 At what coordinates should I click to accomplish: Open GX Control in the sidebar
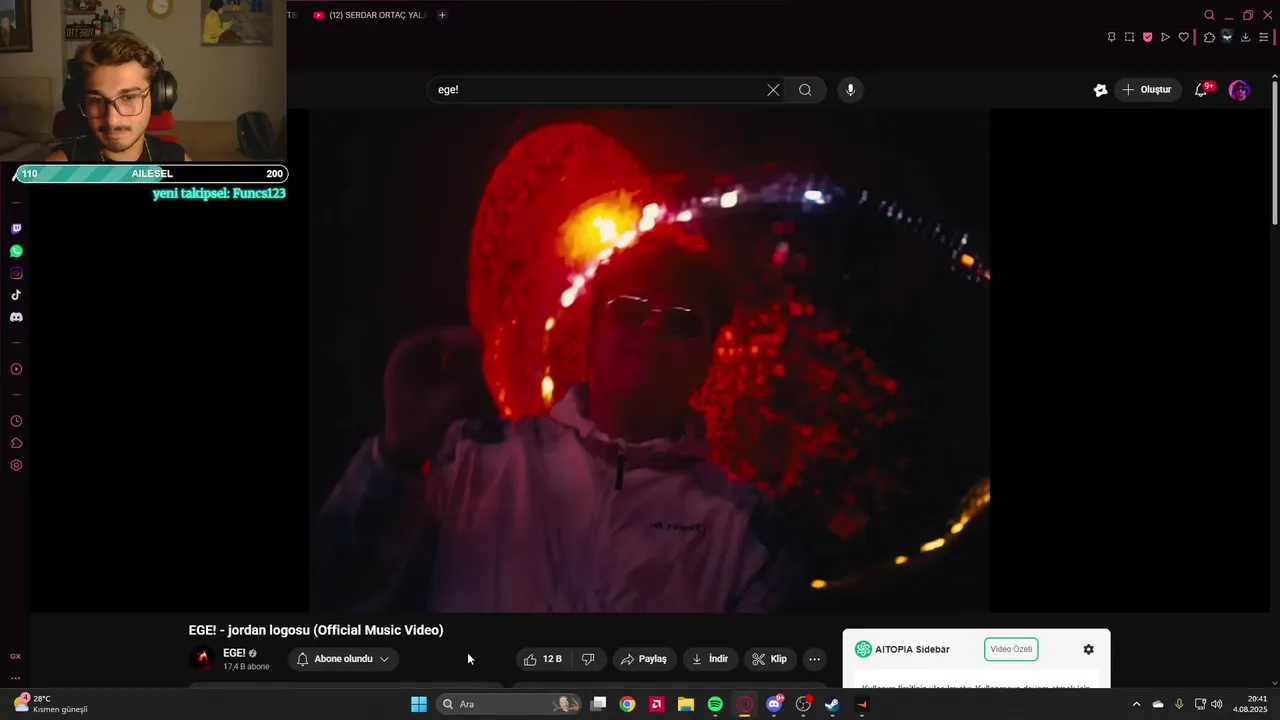pos(15,656)
